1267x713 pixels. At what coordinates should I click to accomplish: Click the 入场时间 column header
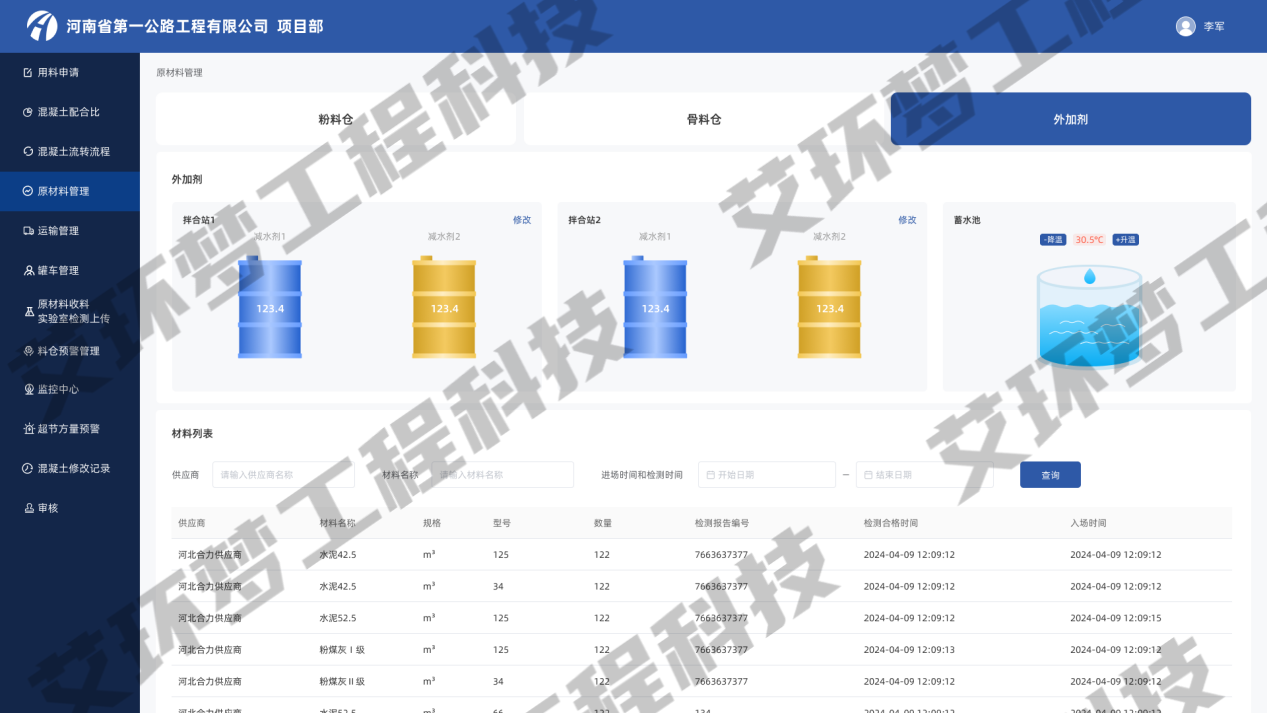(1088, 523)
